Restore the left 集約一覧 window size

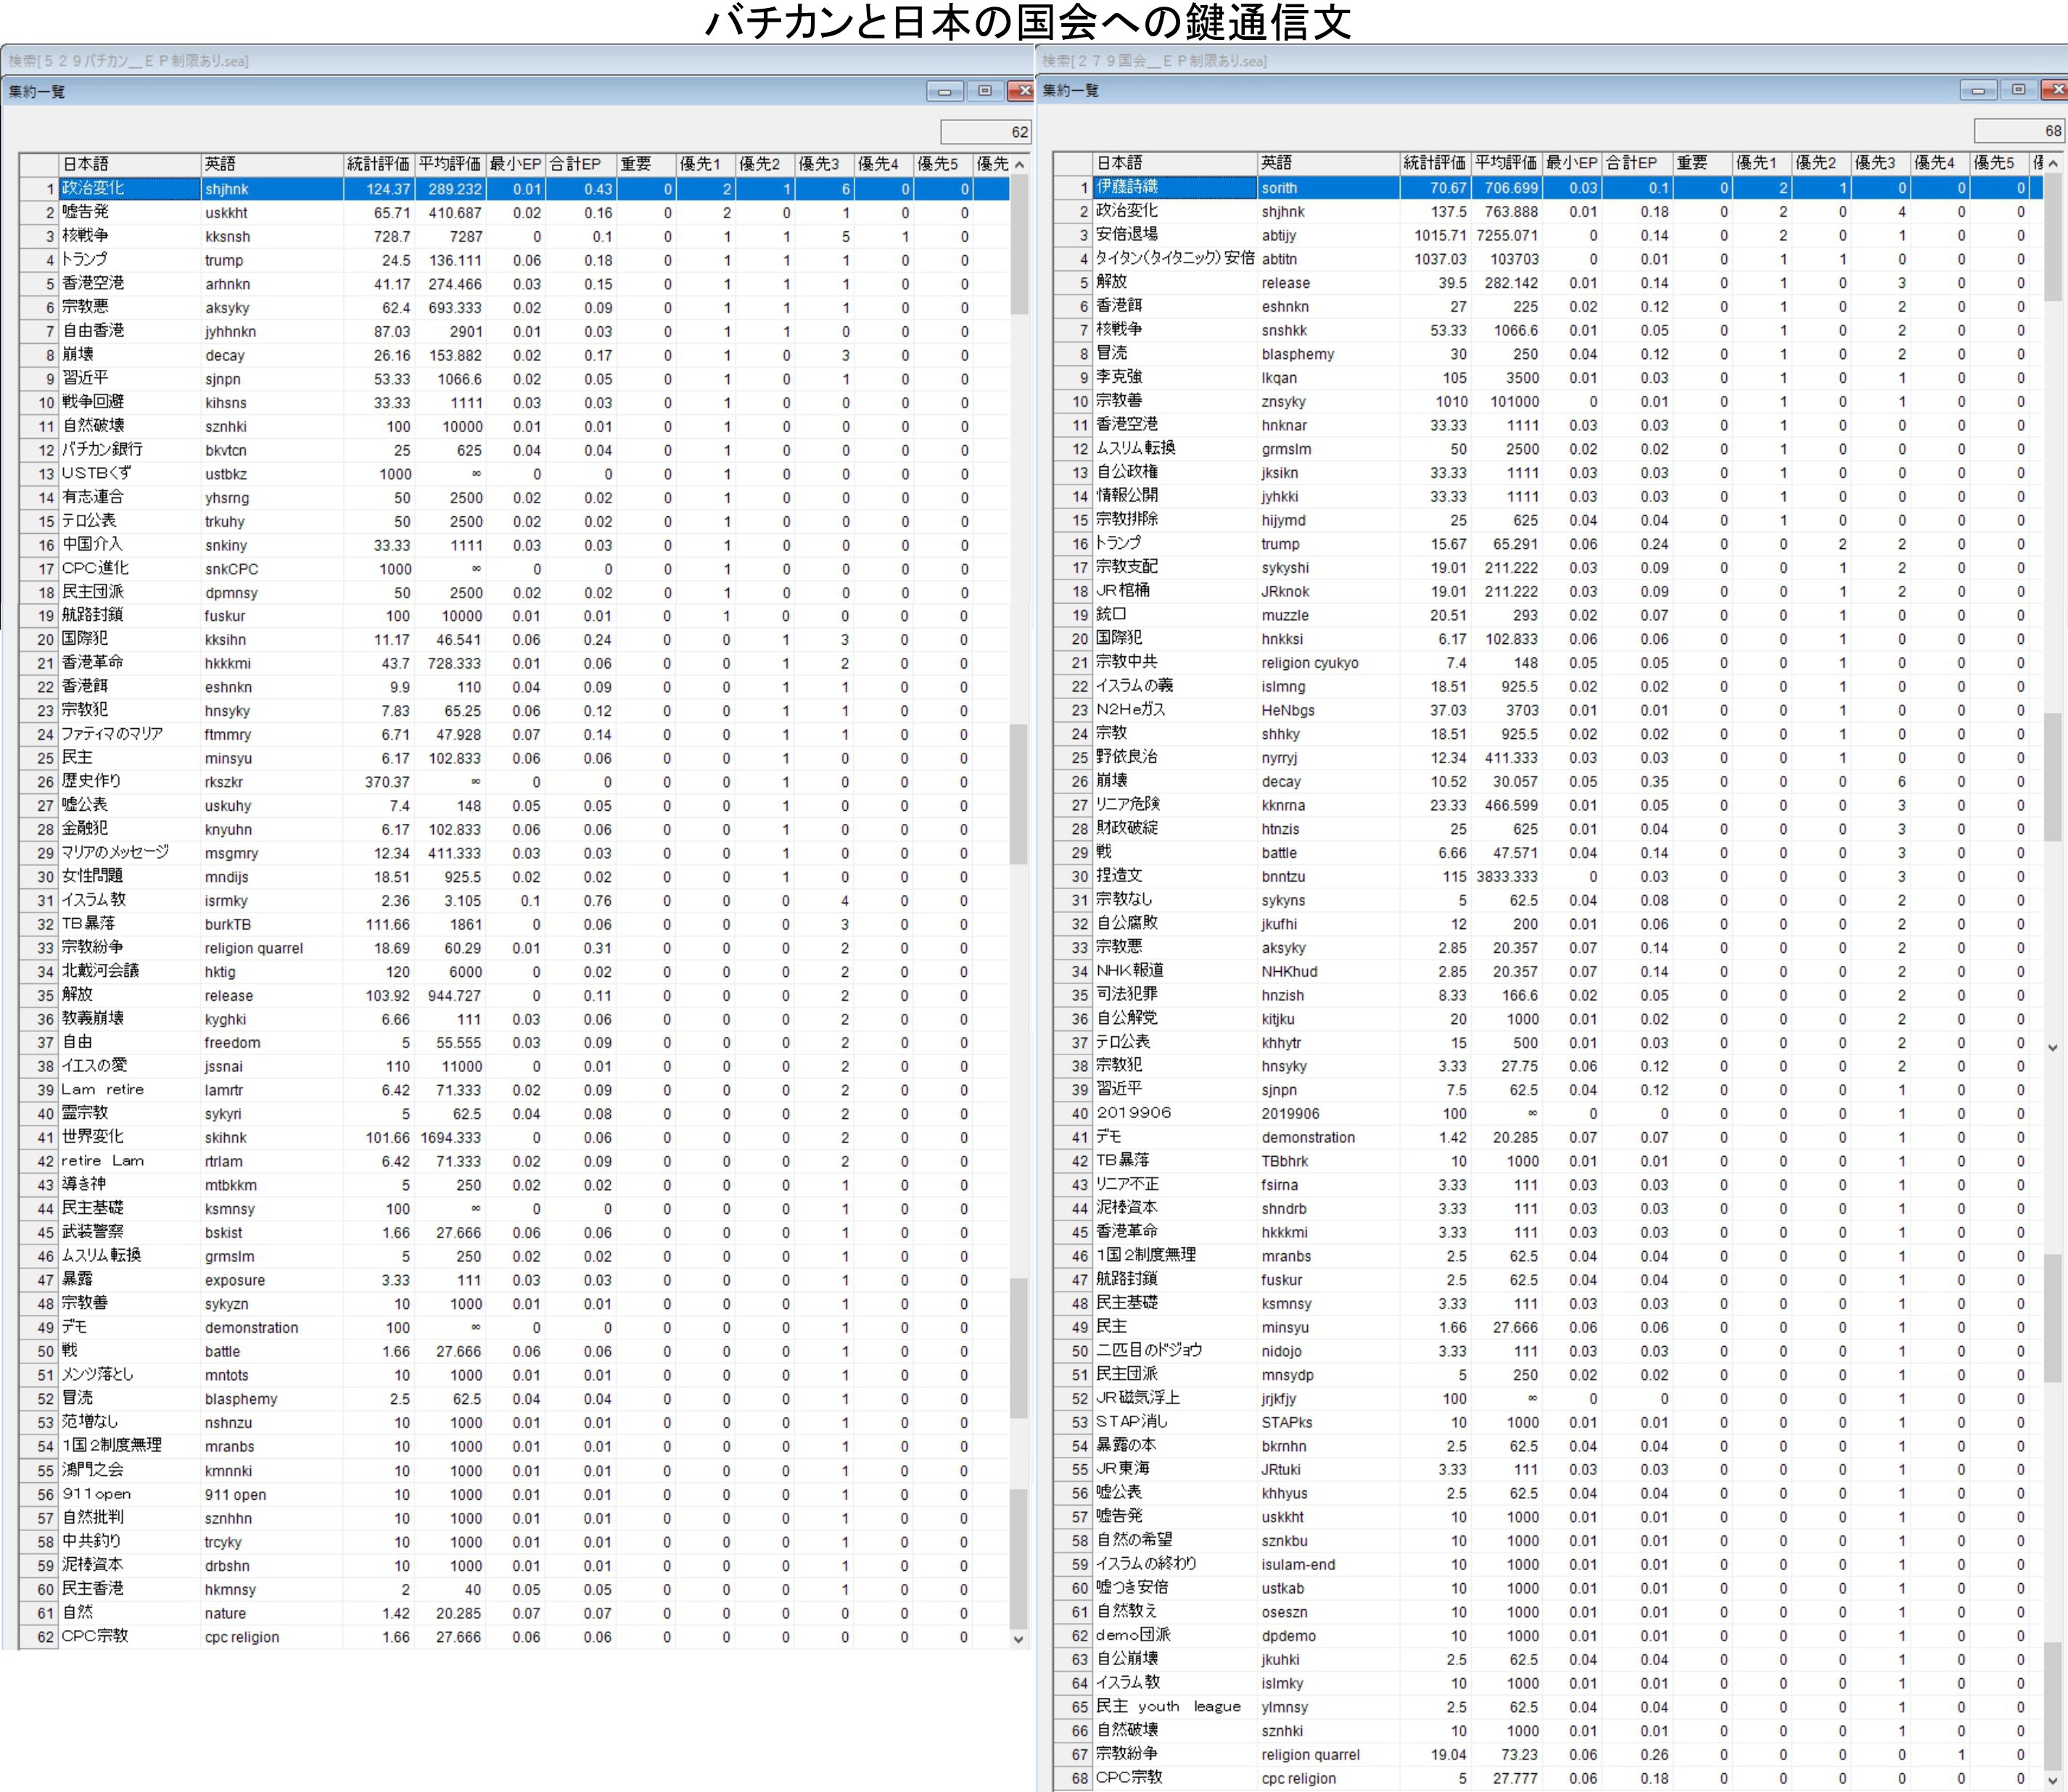point(985,91)
